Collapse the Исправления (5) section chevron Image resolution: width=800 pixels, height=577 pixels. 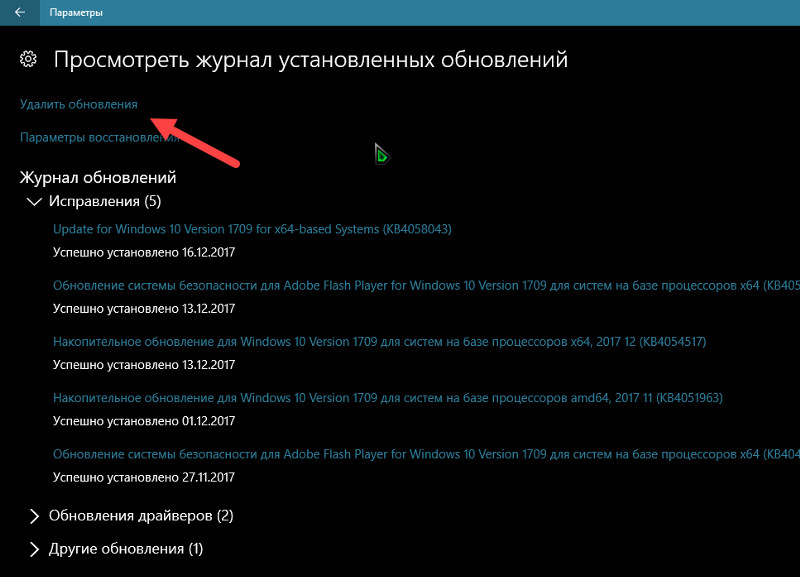coord(34,202)
